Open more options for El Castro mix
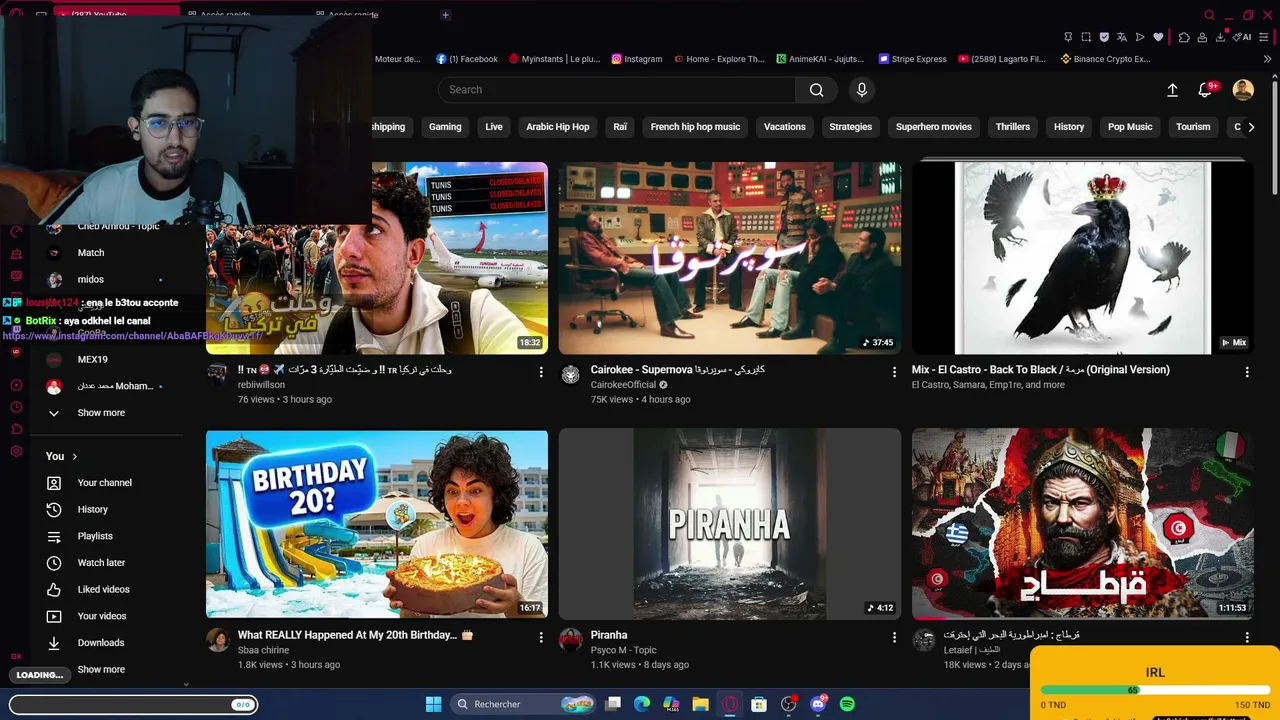The image size is (1280, 720). tap(1247, 372)
